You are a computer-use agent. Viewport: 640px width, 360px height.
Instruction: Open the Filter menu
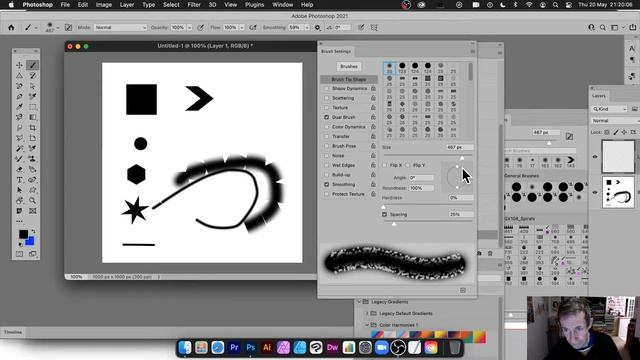tap(194, 5)
